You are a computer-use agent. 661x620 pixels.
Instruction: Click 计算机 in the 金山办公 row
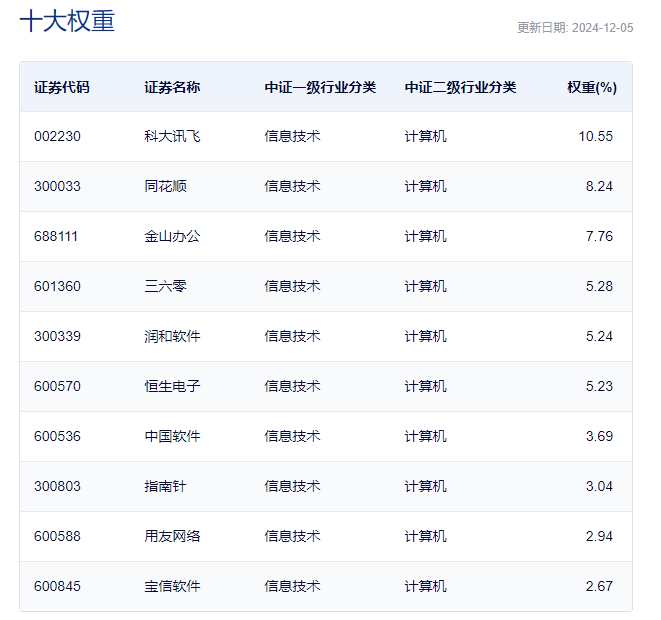point(425,236)
